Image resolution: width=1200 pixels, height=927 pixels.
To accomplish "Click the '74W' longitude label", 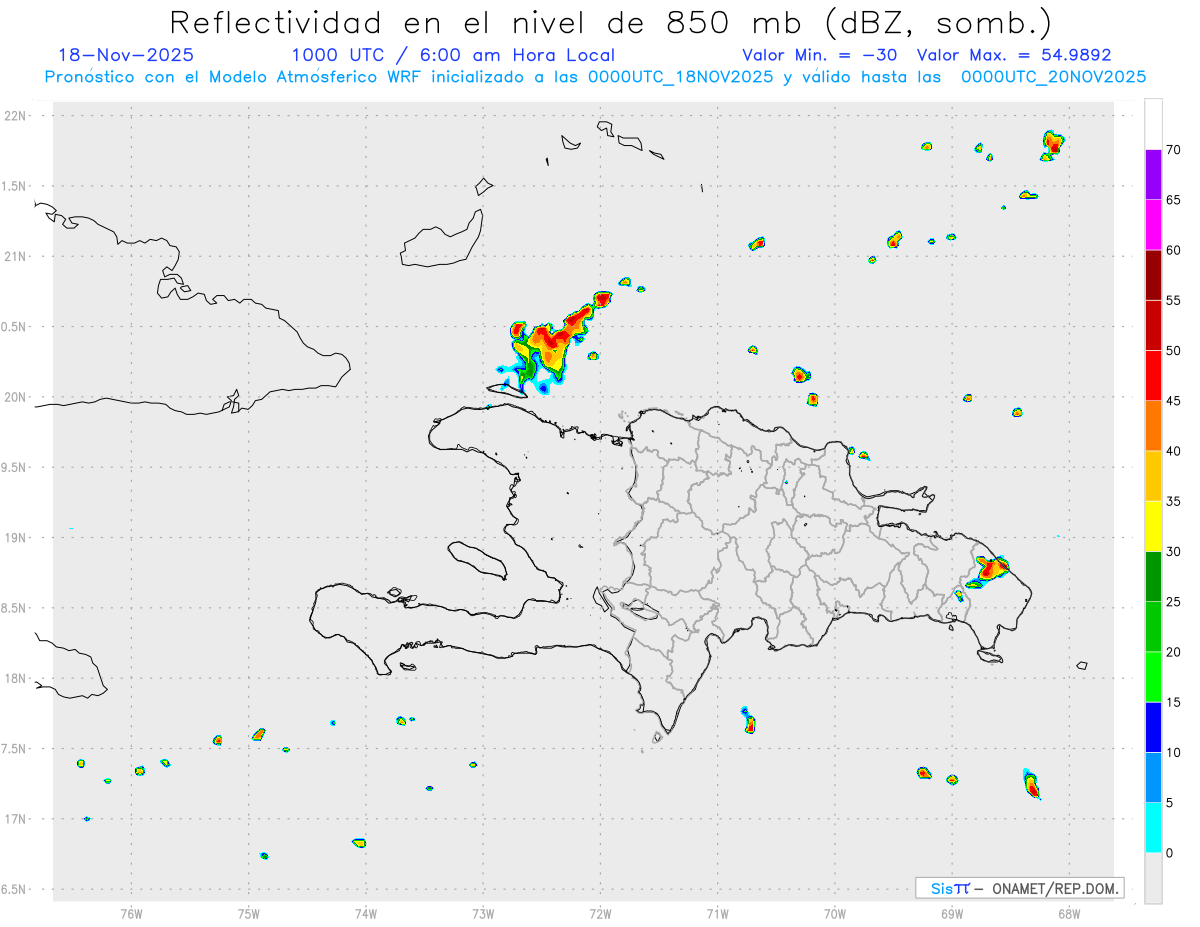I will 366,914.
